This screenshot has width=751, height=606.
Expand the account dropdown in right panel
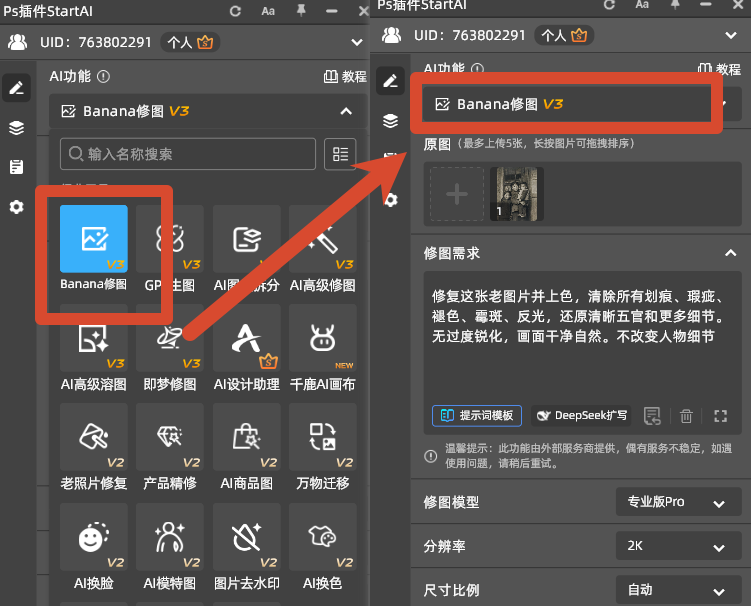[731, 35]
